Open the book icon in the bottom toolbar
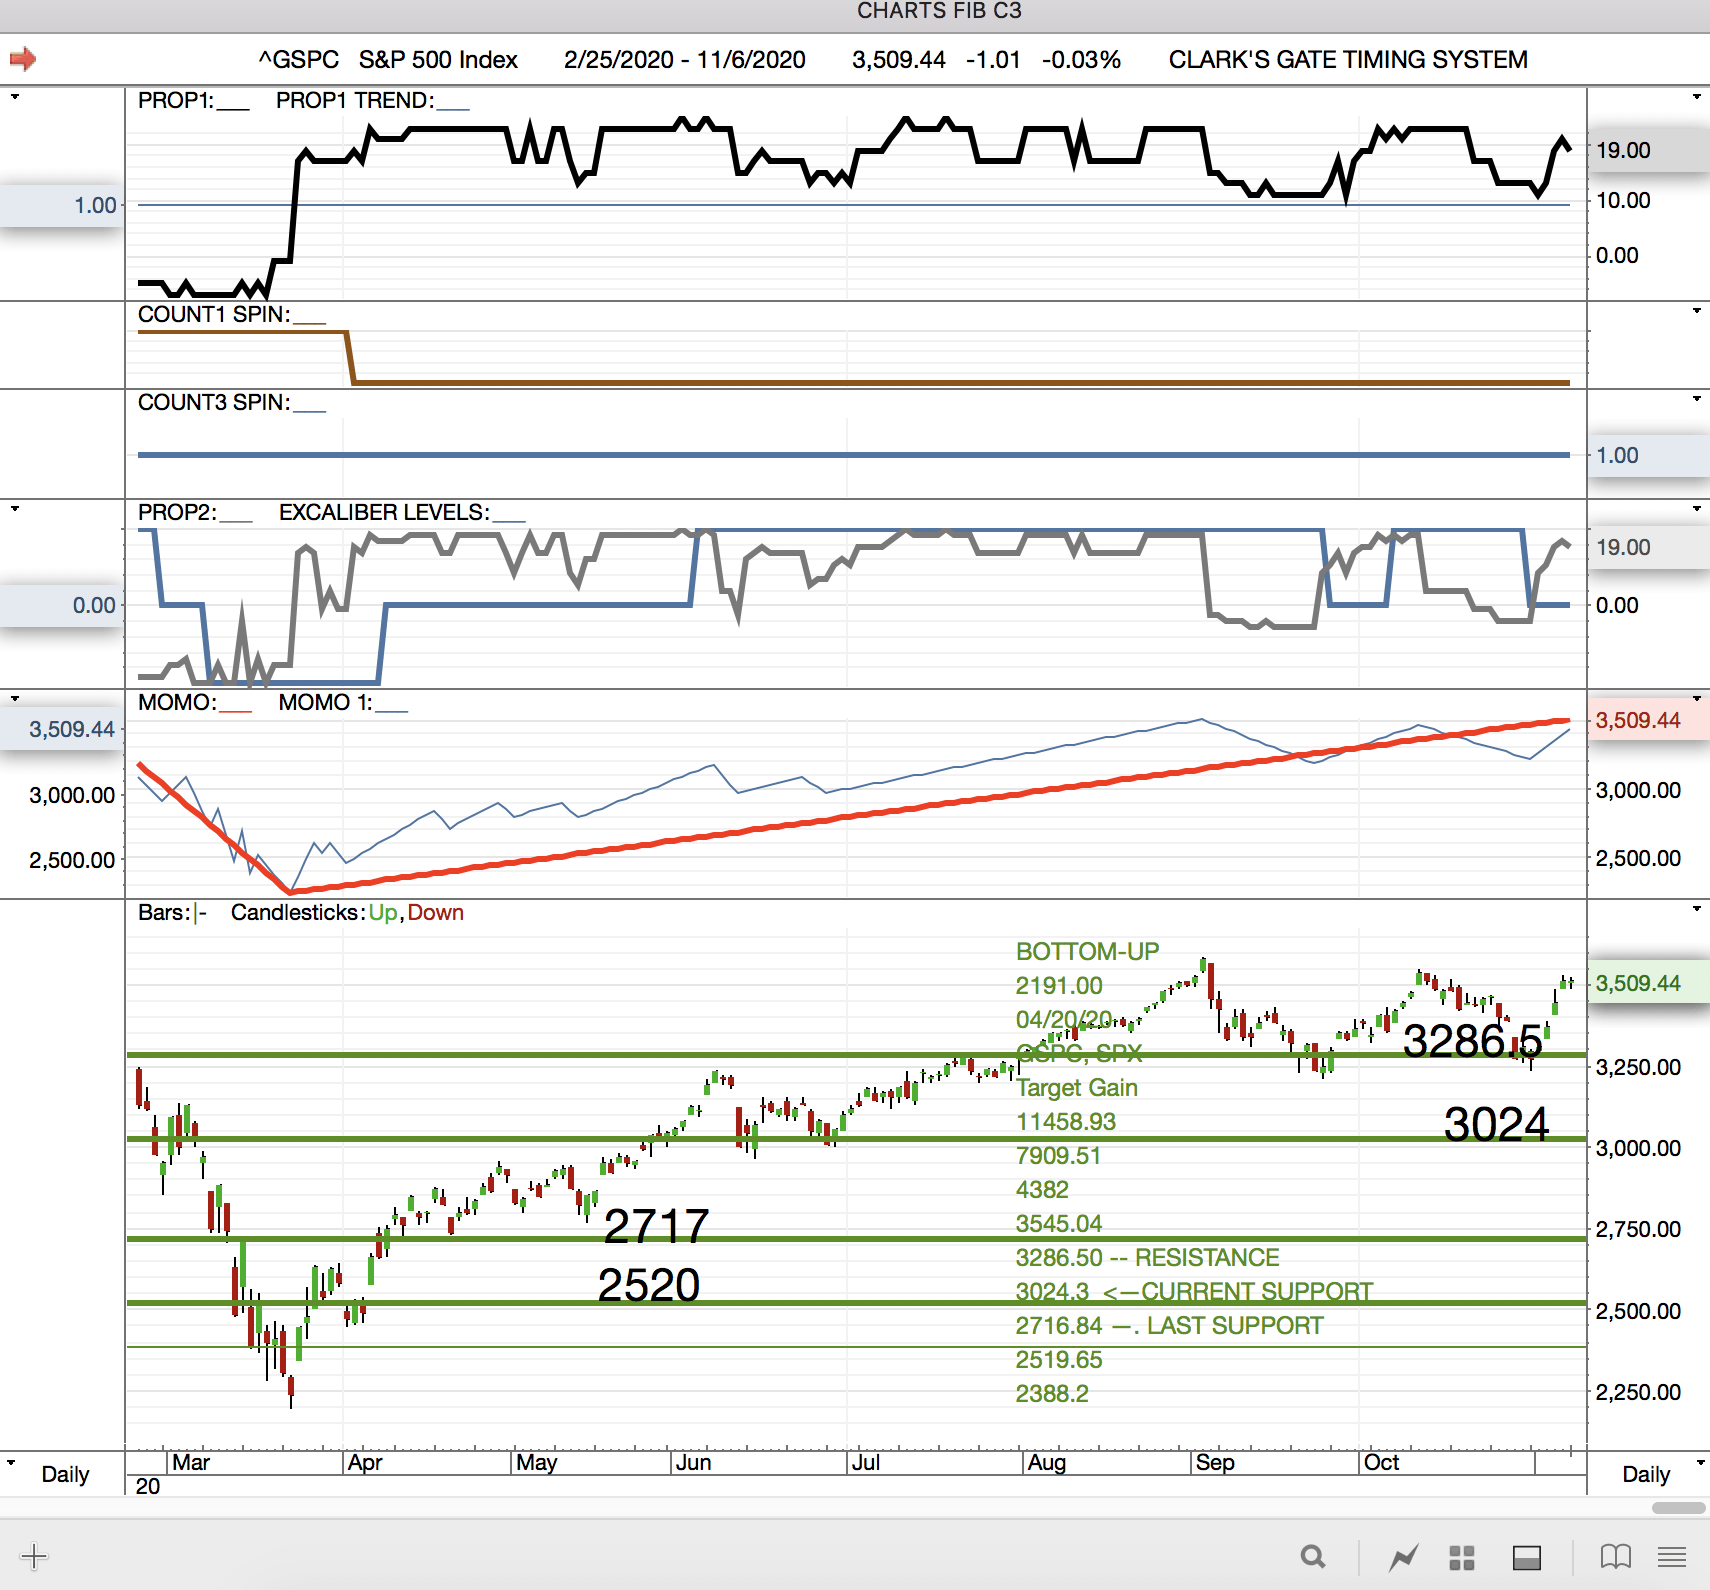Image resolution: width=1710 pixels, height=1590 pixels. [1615, 1556]
